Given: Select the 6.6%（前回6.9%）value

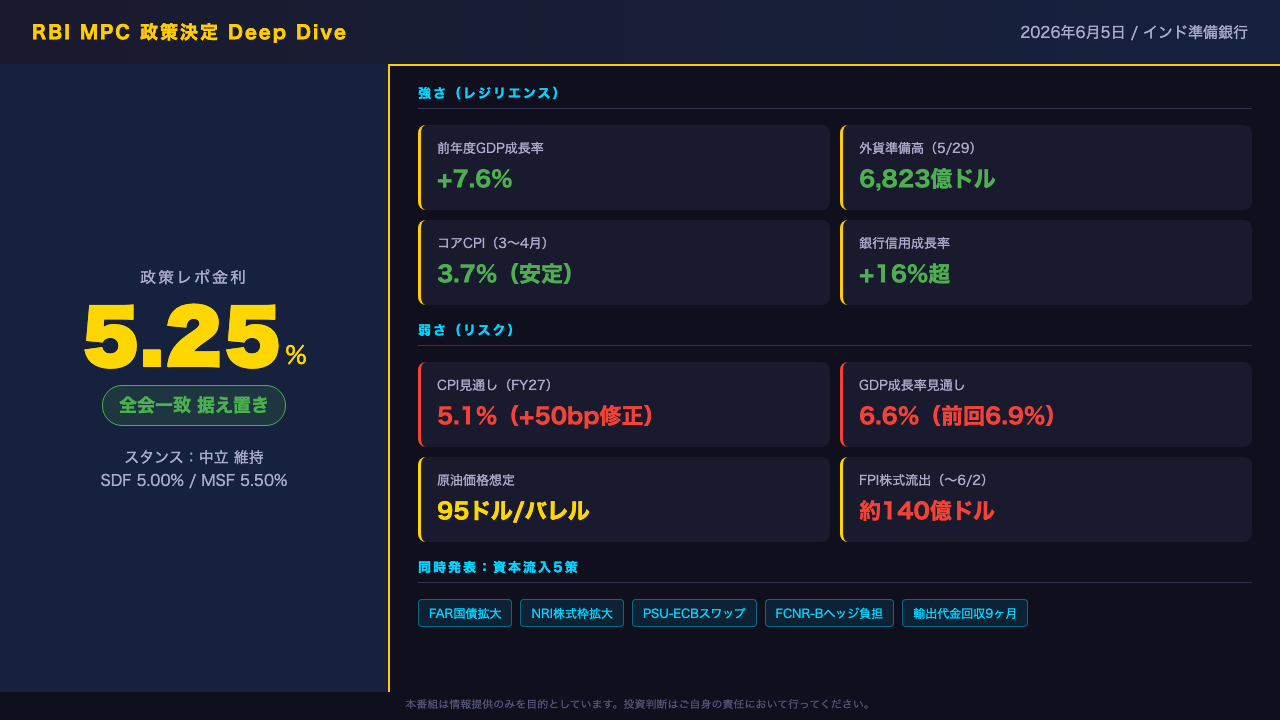Looking at the screenshot, I should coord(958,416).
